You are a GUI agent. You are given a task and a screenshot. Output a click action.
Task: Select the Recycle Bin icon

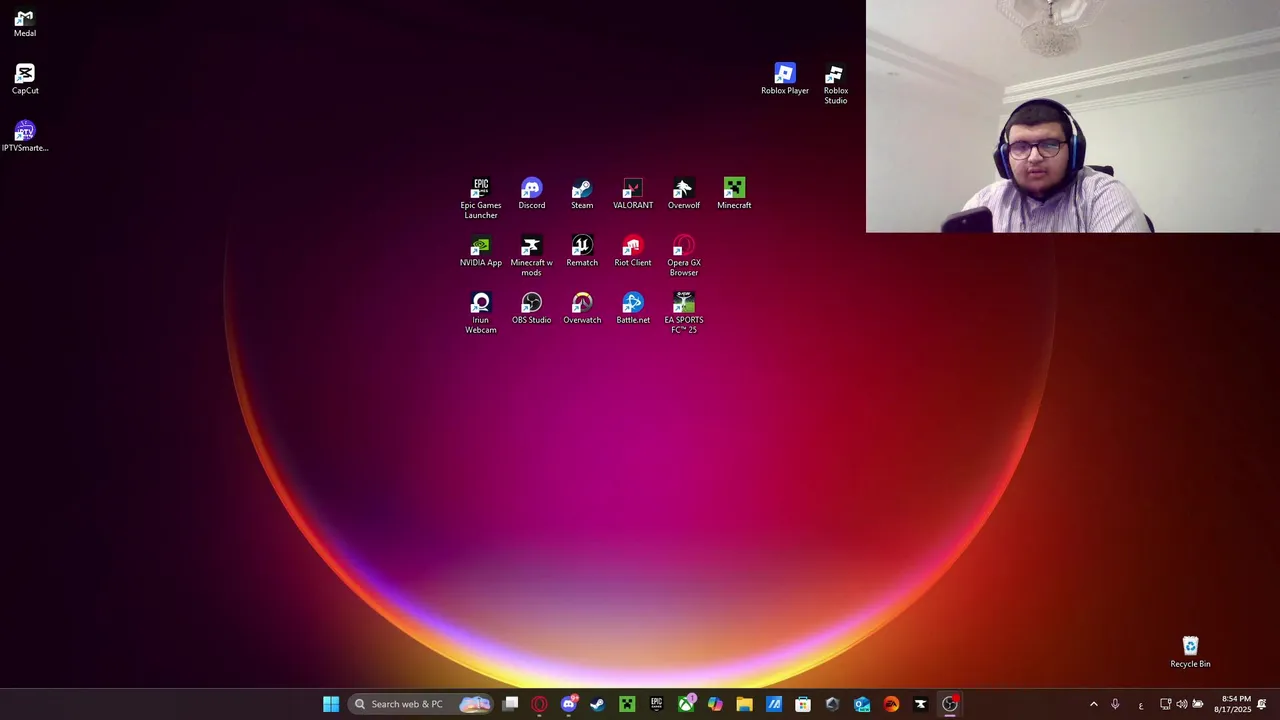1190,653
